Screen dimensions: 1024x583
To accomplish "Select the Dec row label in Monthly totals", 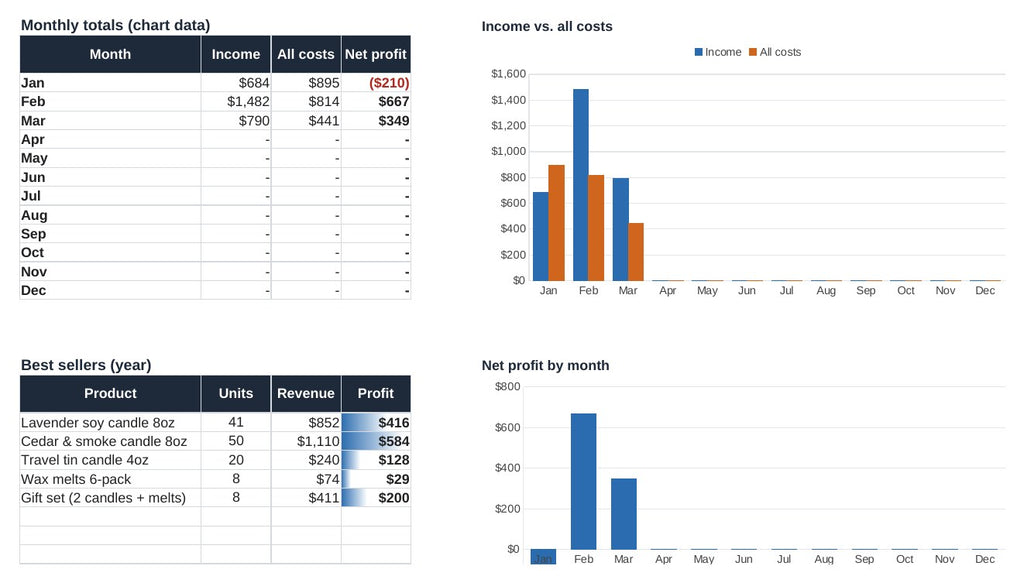I will [x=110, y=291].
